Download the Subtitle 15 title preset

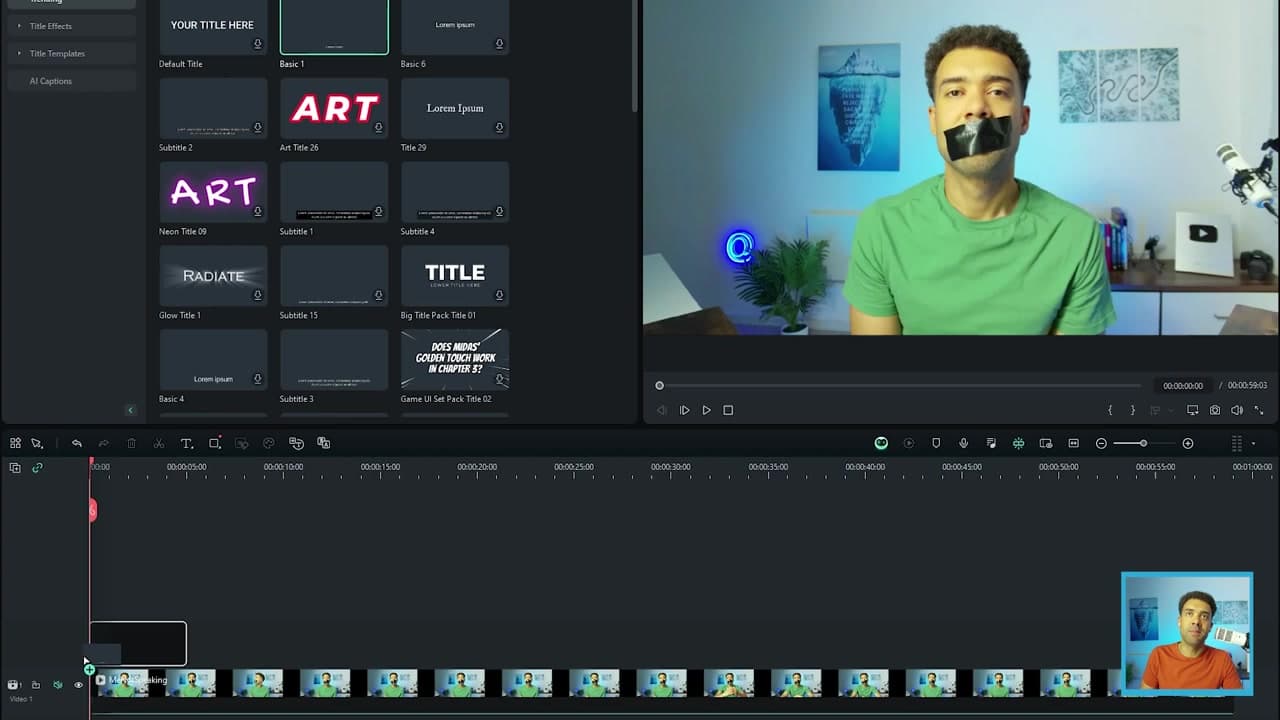coord(378,295)
